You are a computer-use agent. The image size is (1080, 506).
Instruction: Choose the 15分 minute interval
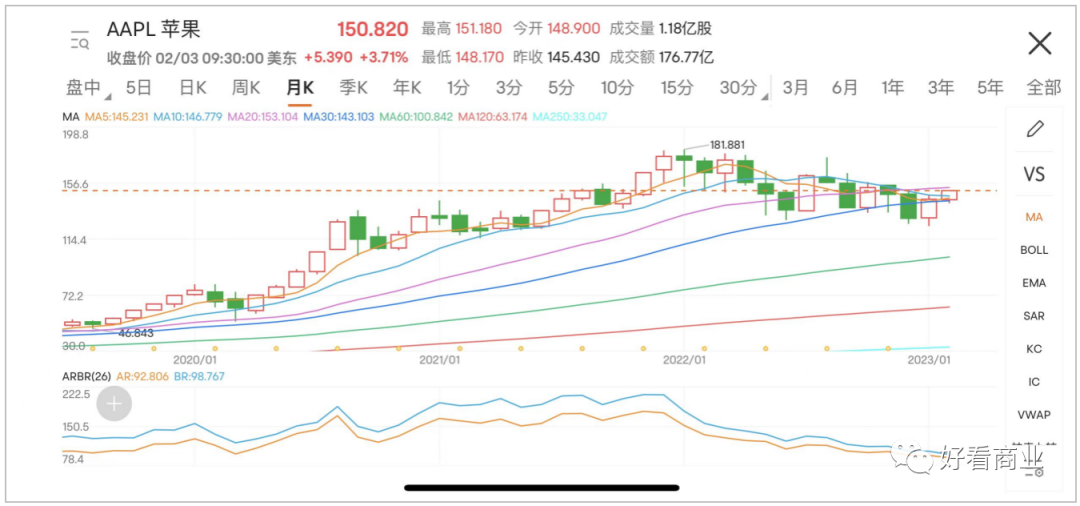coord(676,87)
